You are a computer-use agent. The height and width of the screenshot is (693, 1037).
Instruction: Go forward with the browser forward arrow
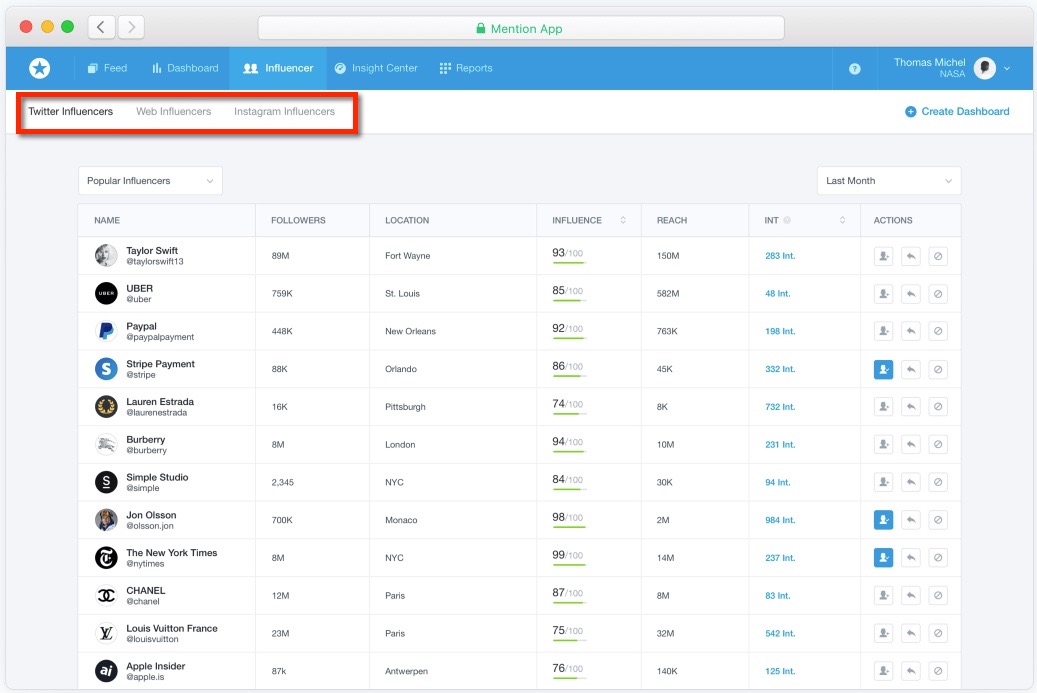tap(131, 27)
